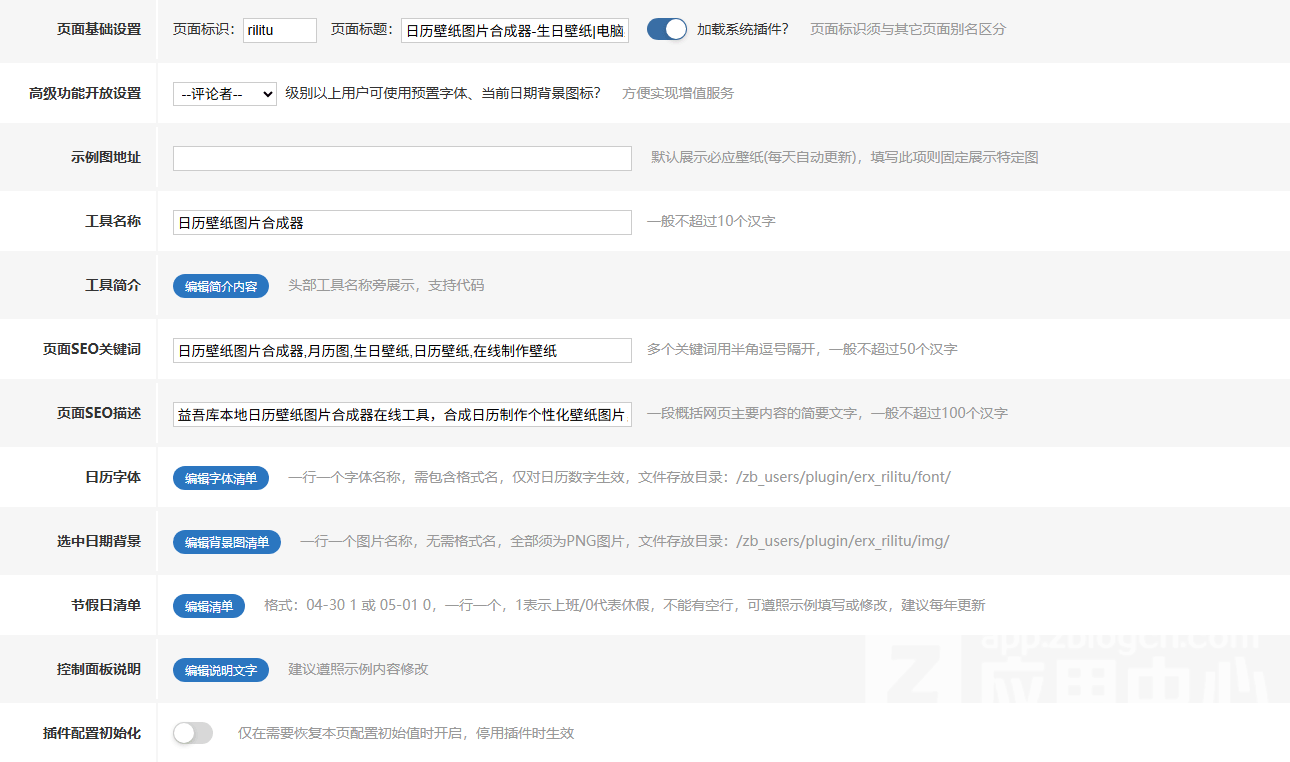
Task: Turn on the 插件配置初始化 switch
Action: coord(192,732)
